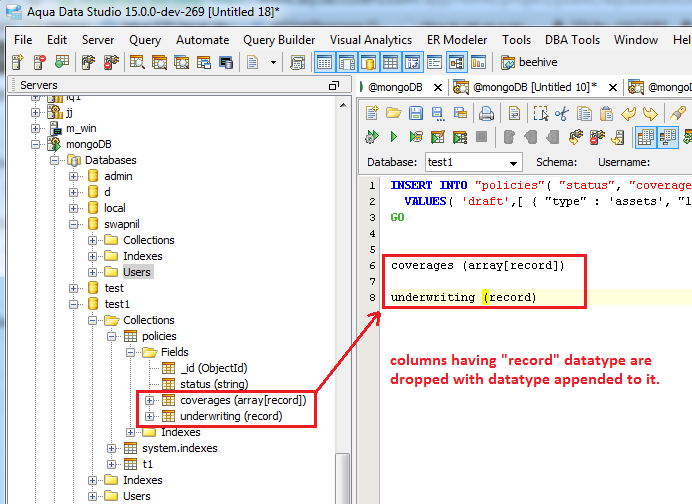
Task: Select the _id (ObjectId) field
Action: pyautogui.click(x=214, y=368)
